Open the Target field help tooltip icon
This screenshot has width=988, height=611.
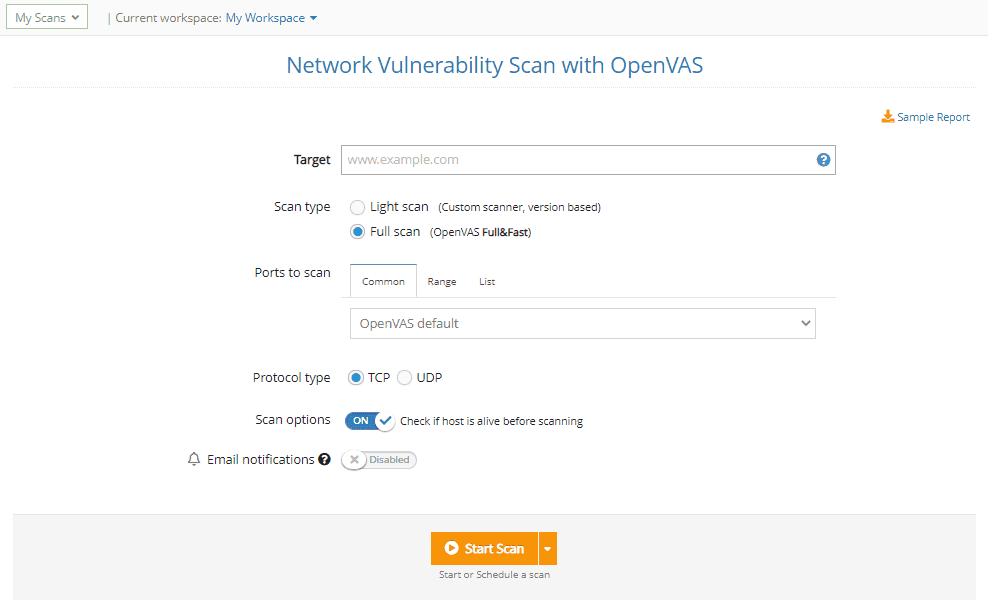822,159
